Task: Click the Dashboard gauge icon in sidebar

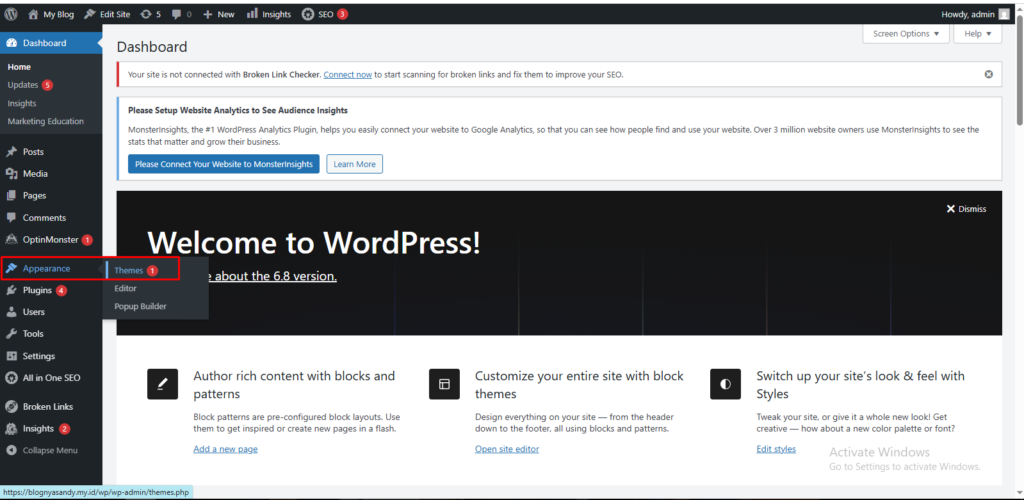Action: pyautogui.click(x=11, y=43)
